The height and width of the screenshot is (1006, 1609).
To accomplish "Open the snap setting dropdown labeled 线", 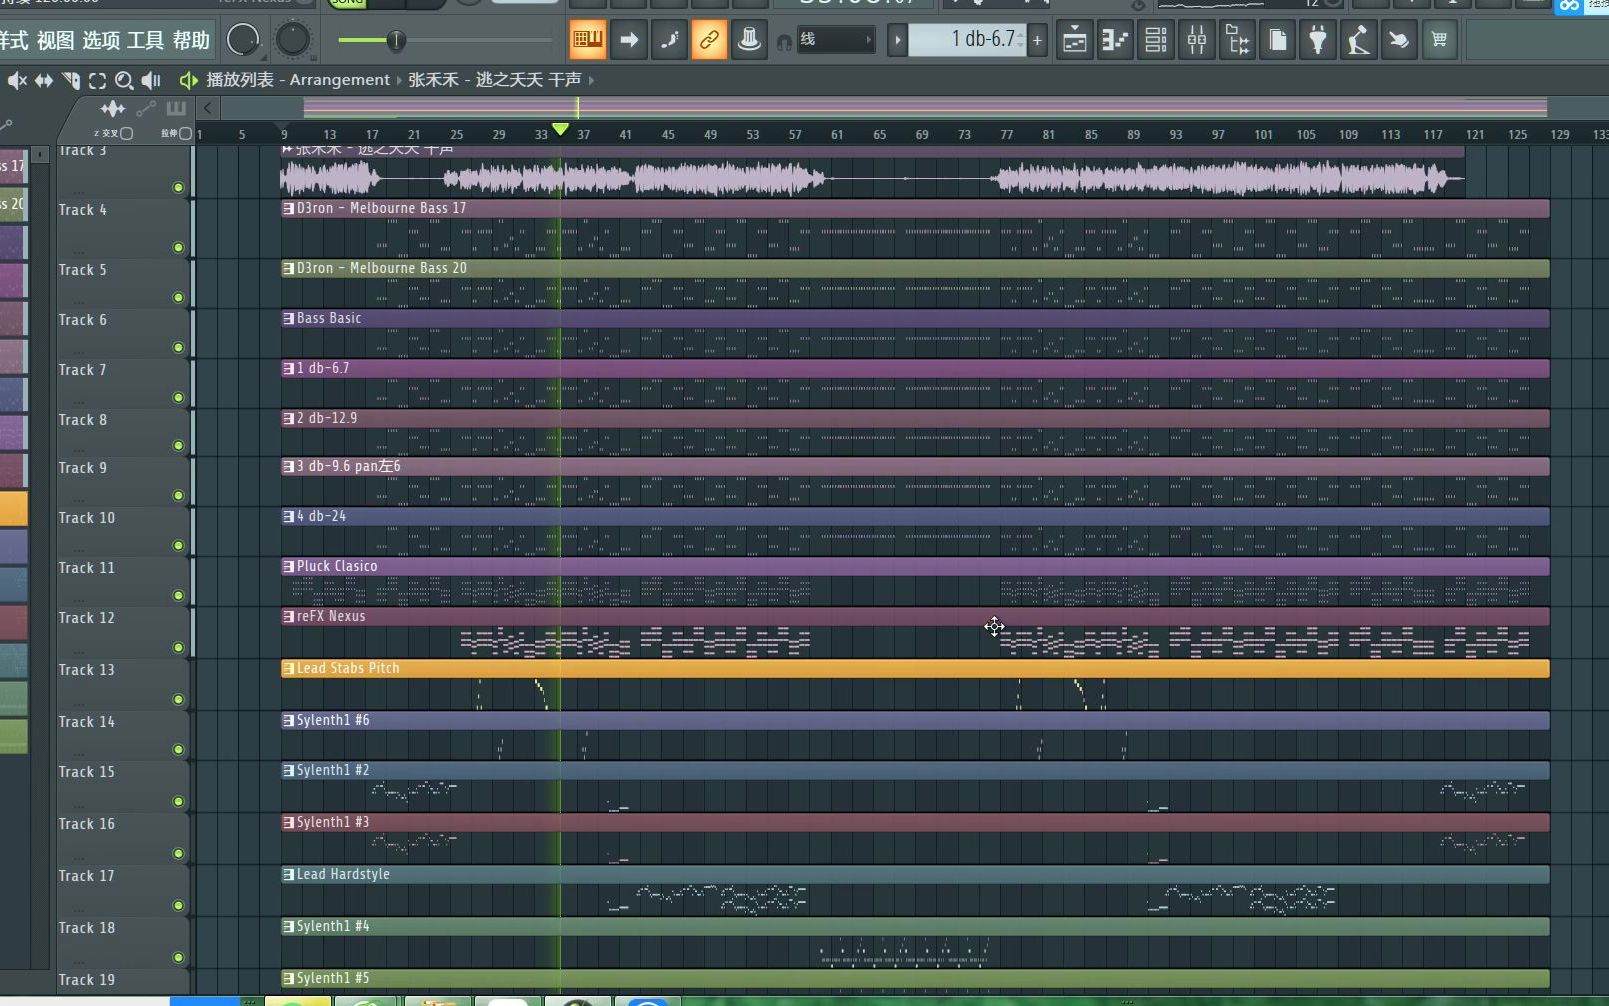I will (835, 40).
